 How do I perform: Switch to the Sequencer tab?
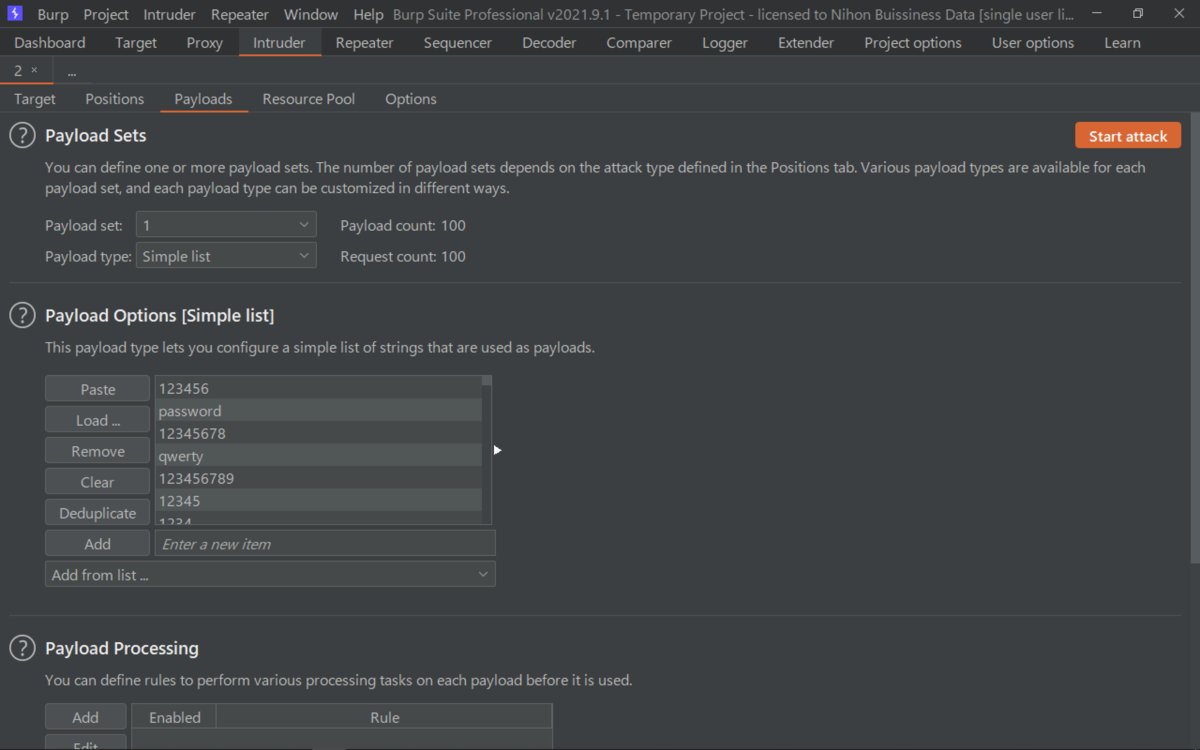pos(458,43)
